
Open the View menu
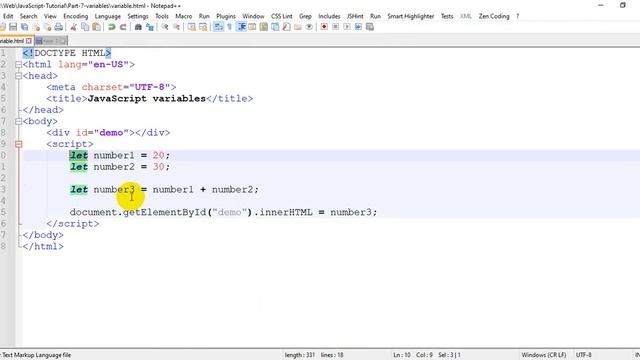coord(50,16)
